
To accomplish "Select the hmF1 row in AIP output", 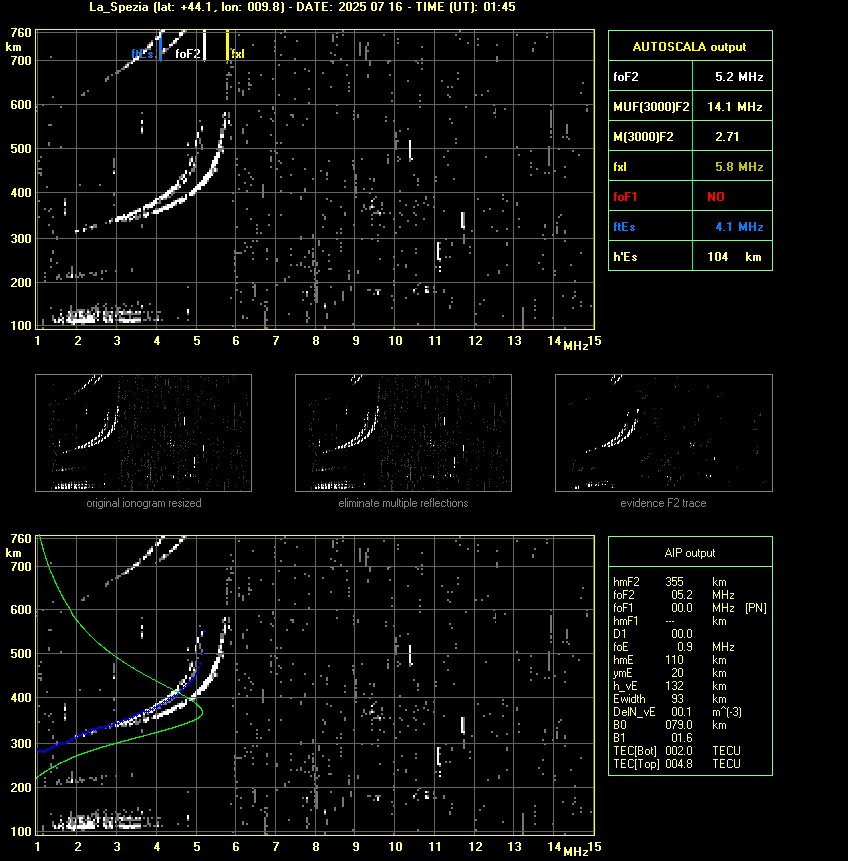I will click(670, 621).
